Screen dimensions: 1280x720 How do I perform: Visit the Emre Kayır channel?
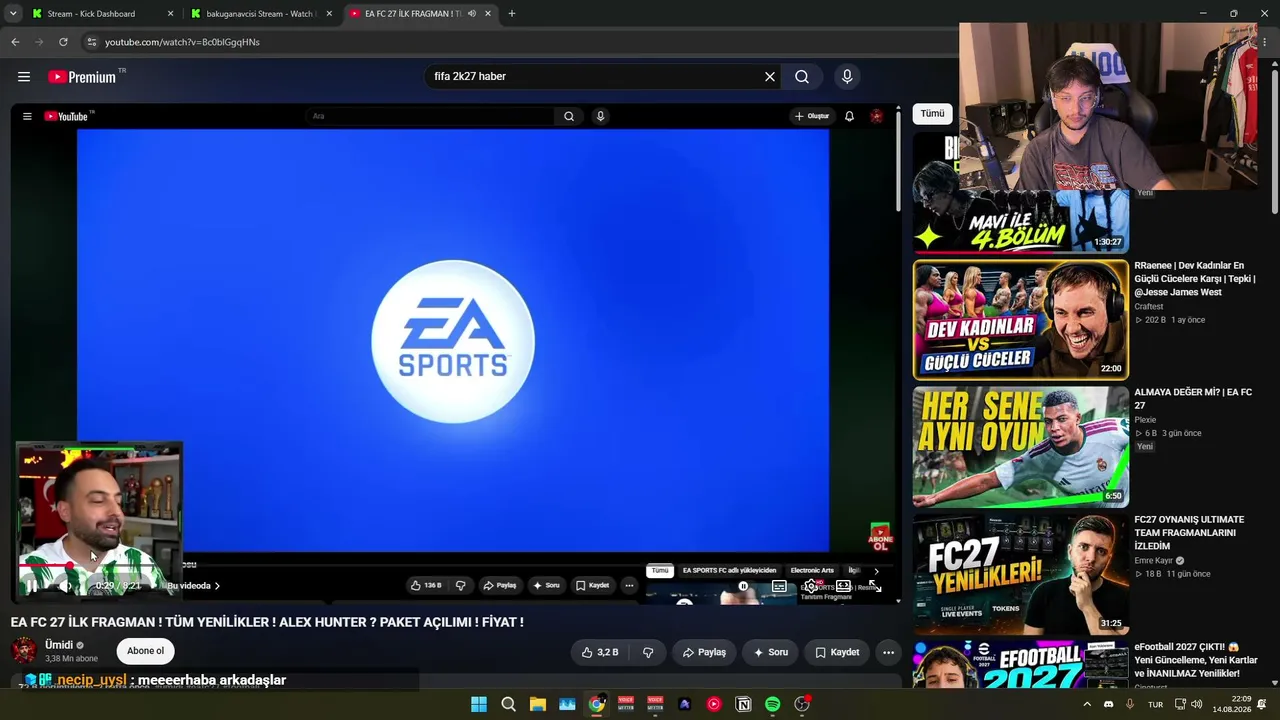coord(1154,561)
